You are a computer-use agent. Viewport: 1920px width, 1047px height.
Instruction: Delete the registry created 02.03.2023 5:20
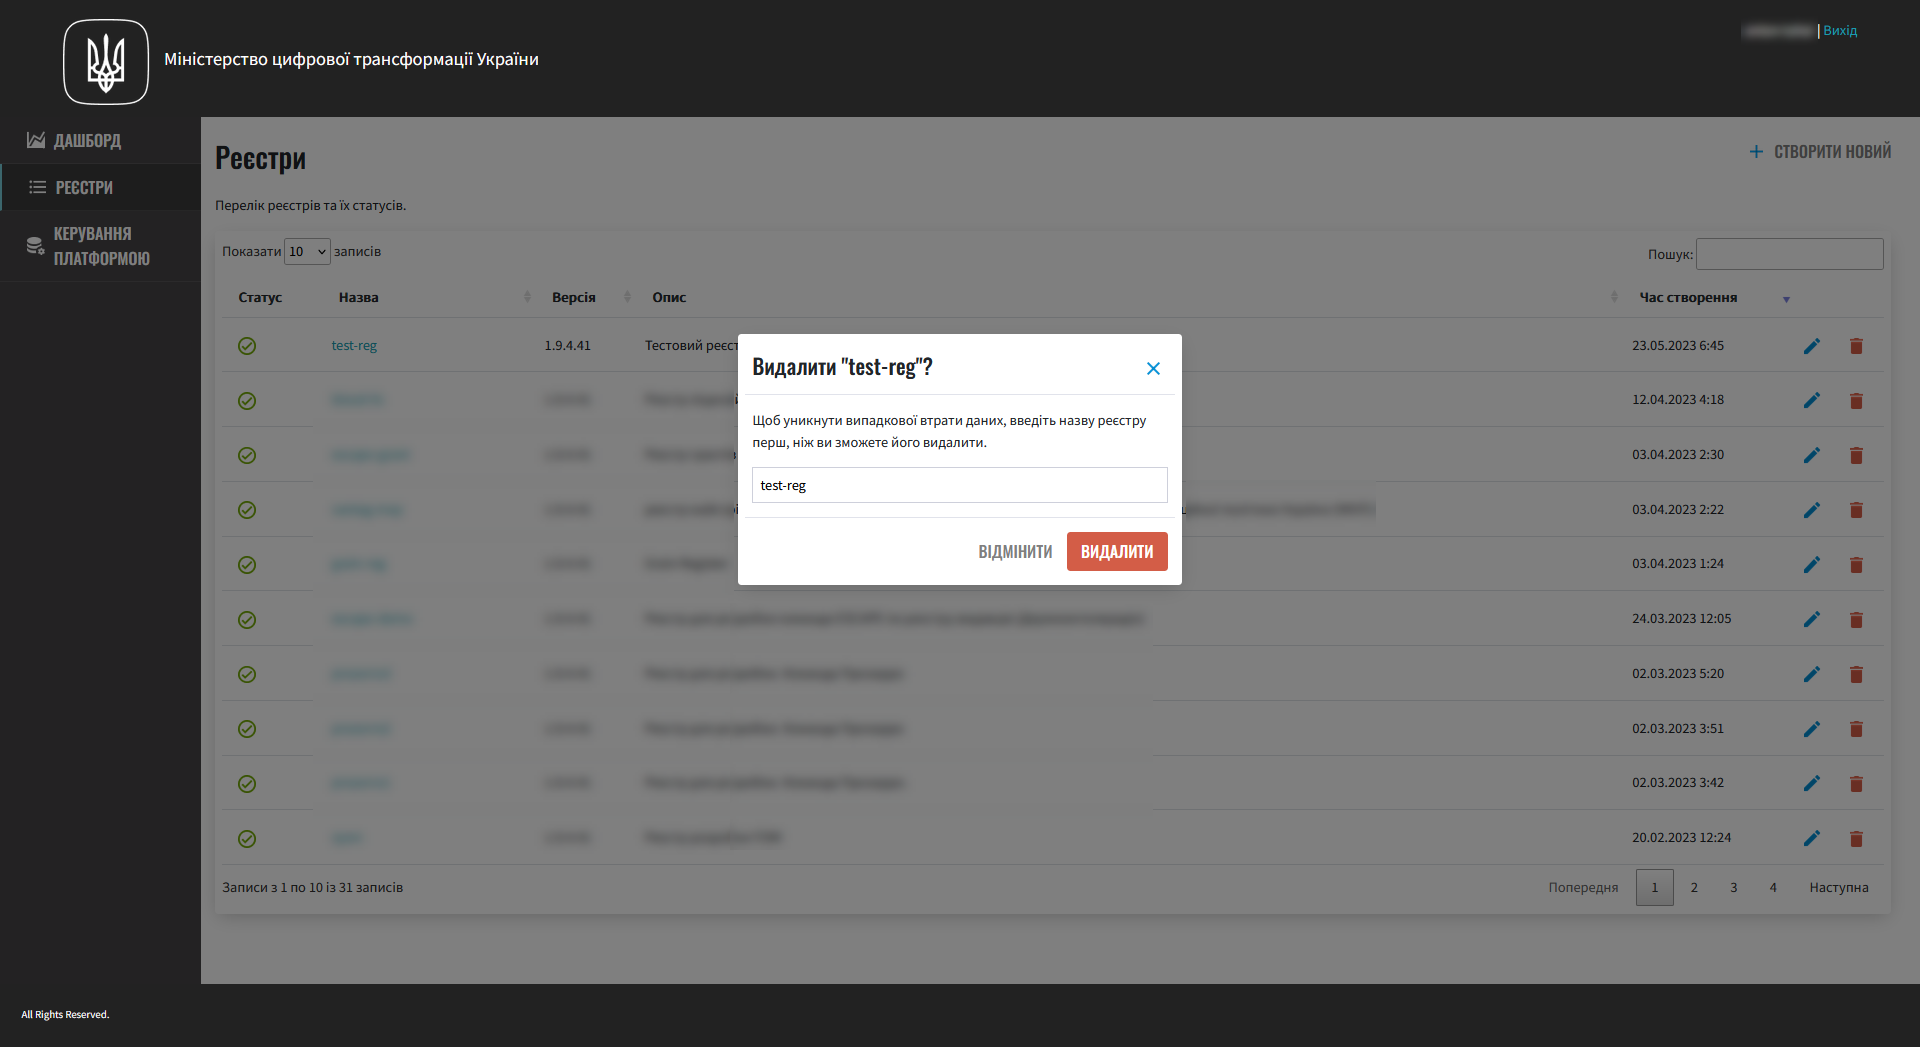[x=1856, y=674]
